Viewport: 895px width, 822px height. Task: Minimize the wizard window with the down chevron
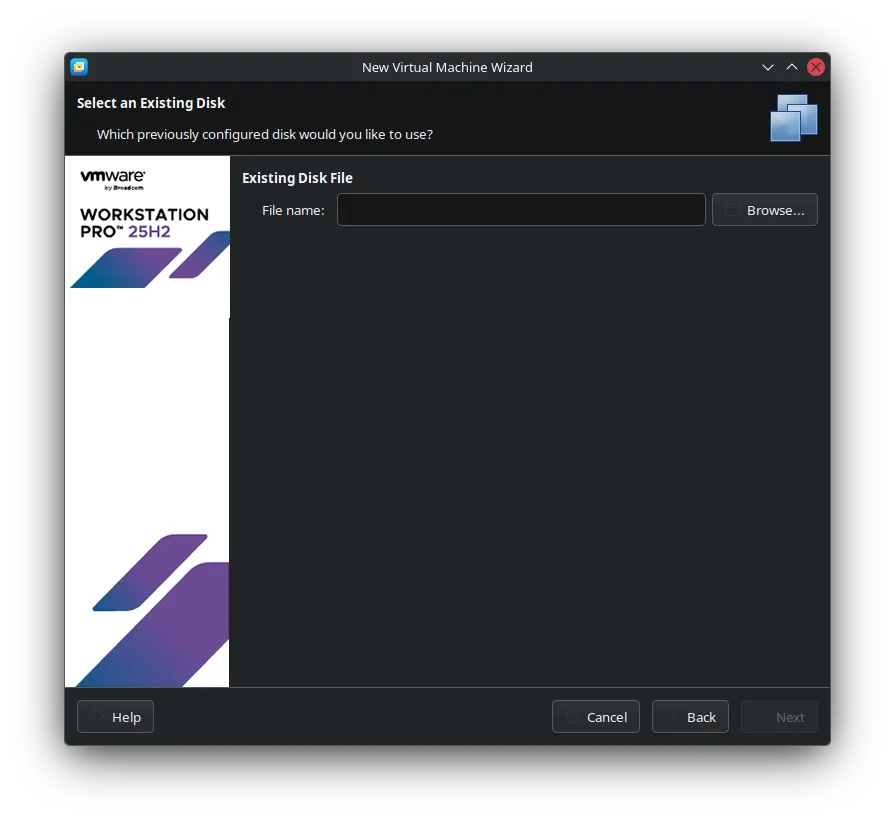tap(768, 67)
